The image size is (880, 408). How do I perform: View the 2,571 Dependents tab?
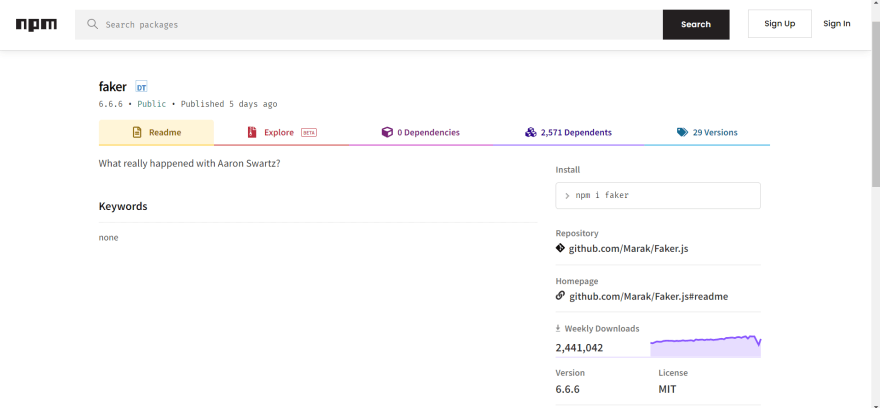569,132
